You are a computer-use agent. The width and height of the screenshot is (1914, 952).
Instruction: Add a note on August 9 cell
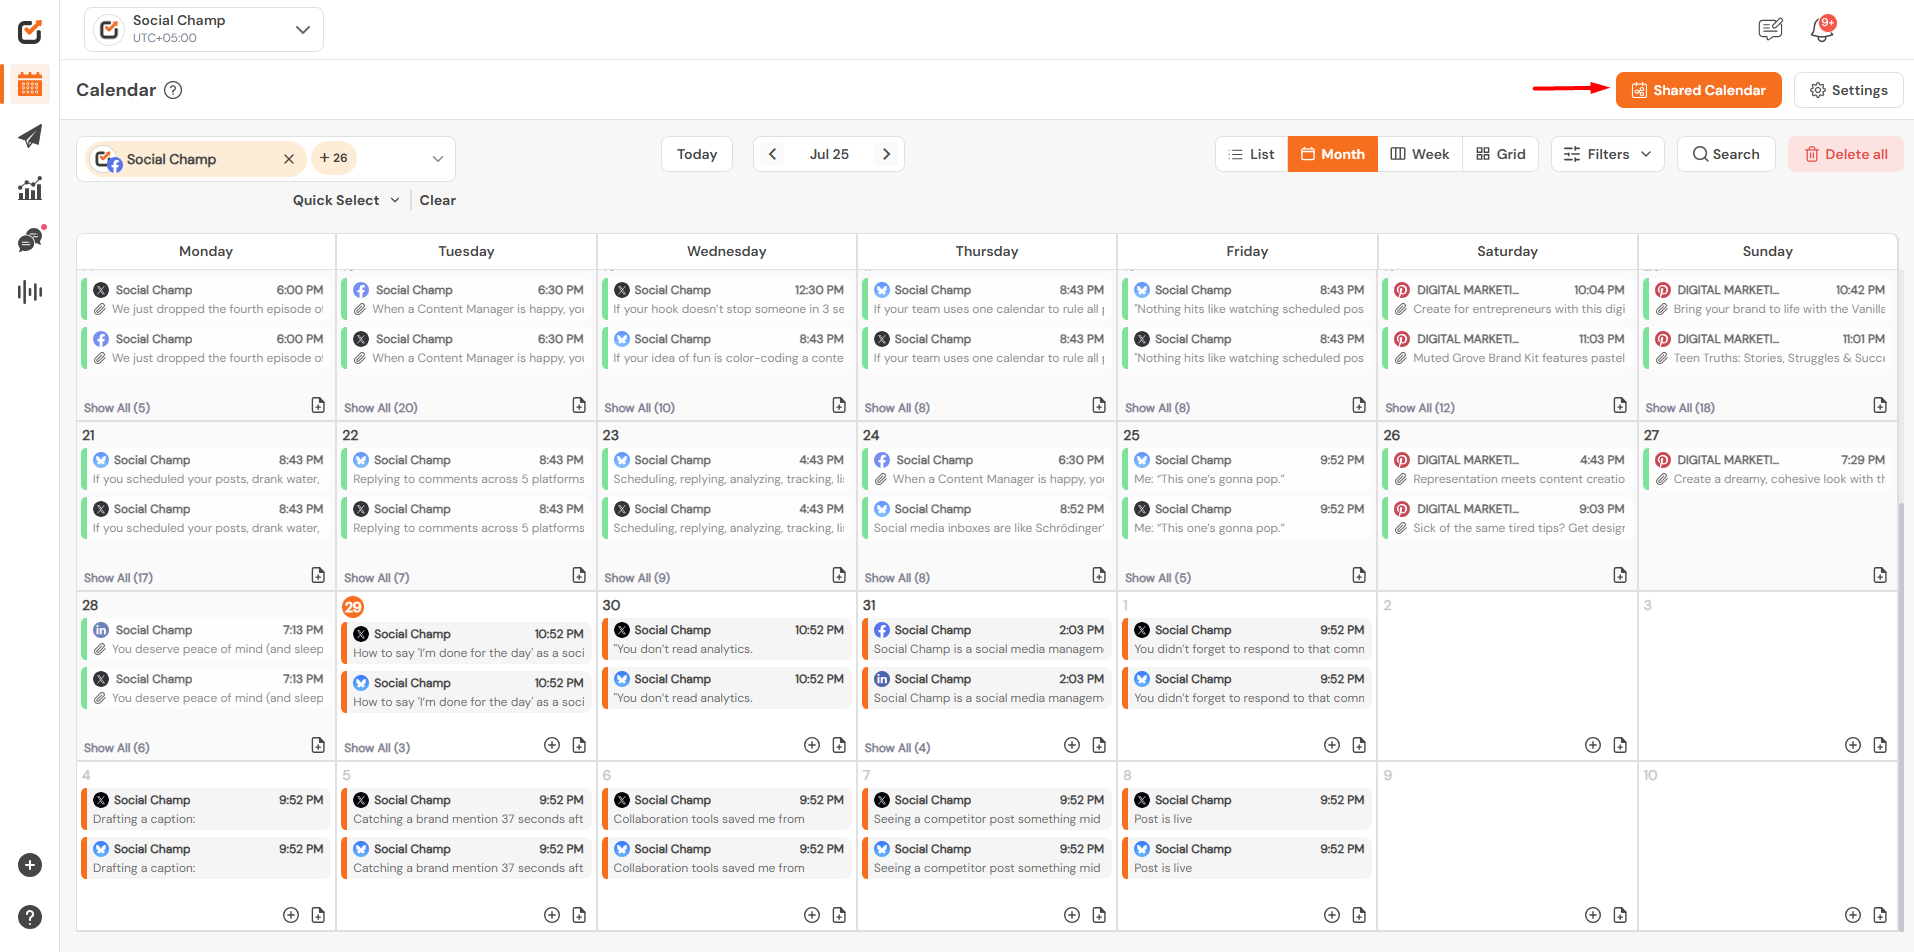pos(1620,915)
